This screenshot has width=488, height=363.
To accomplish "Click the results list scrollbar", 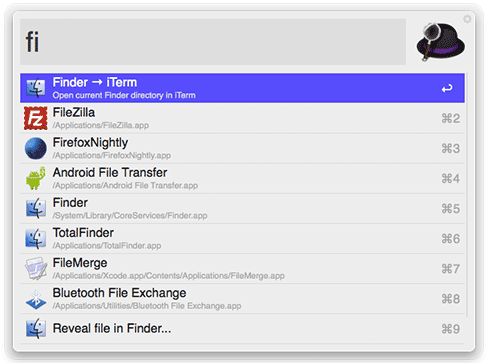I will (x=466, y=195).
